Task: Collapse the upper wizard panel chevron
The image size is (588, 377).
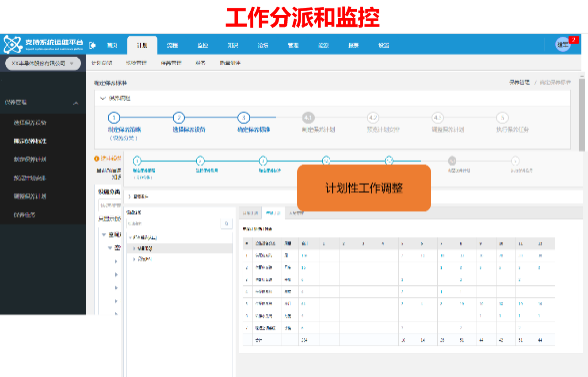Action: 102,98
